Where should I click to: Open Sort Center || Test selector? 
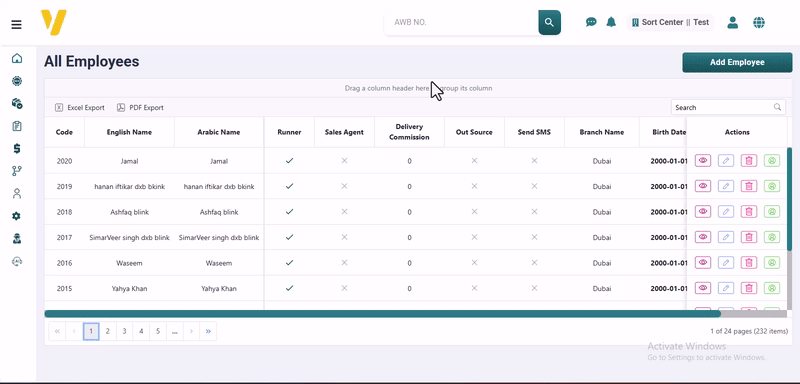(x=670, y=22)
